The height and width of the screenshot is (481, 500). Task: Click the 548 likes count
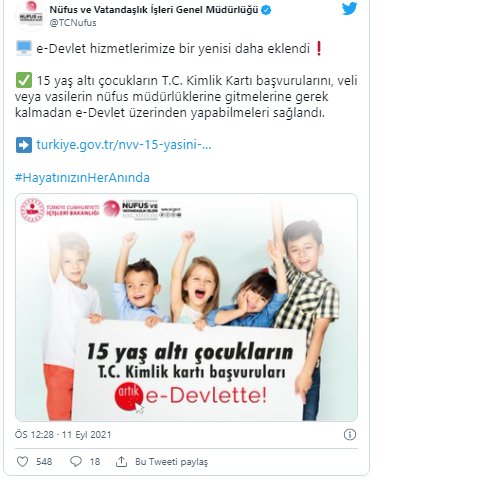44,462
